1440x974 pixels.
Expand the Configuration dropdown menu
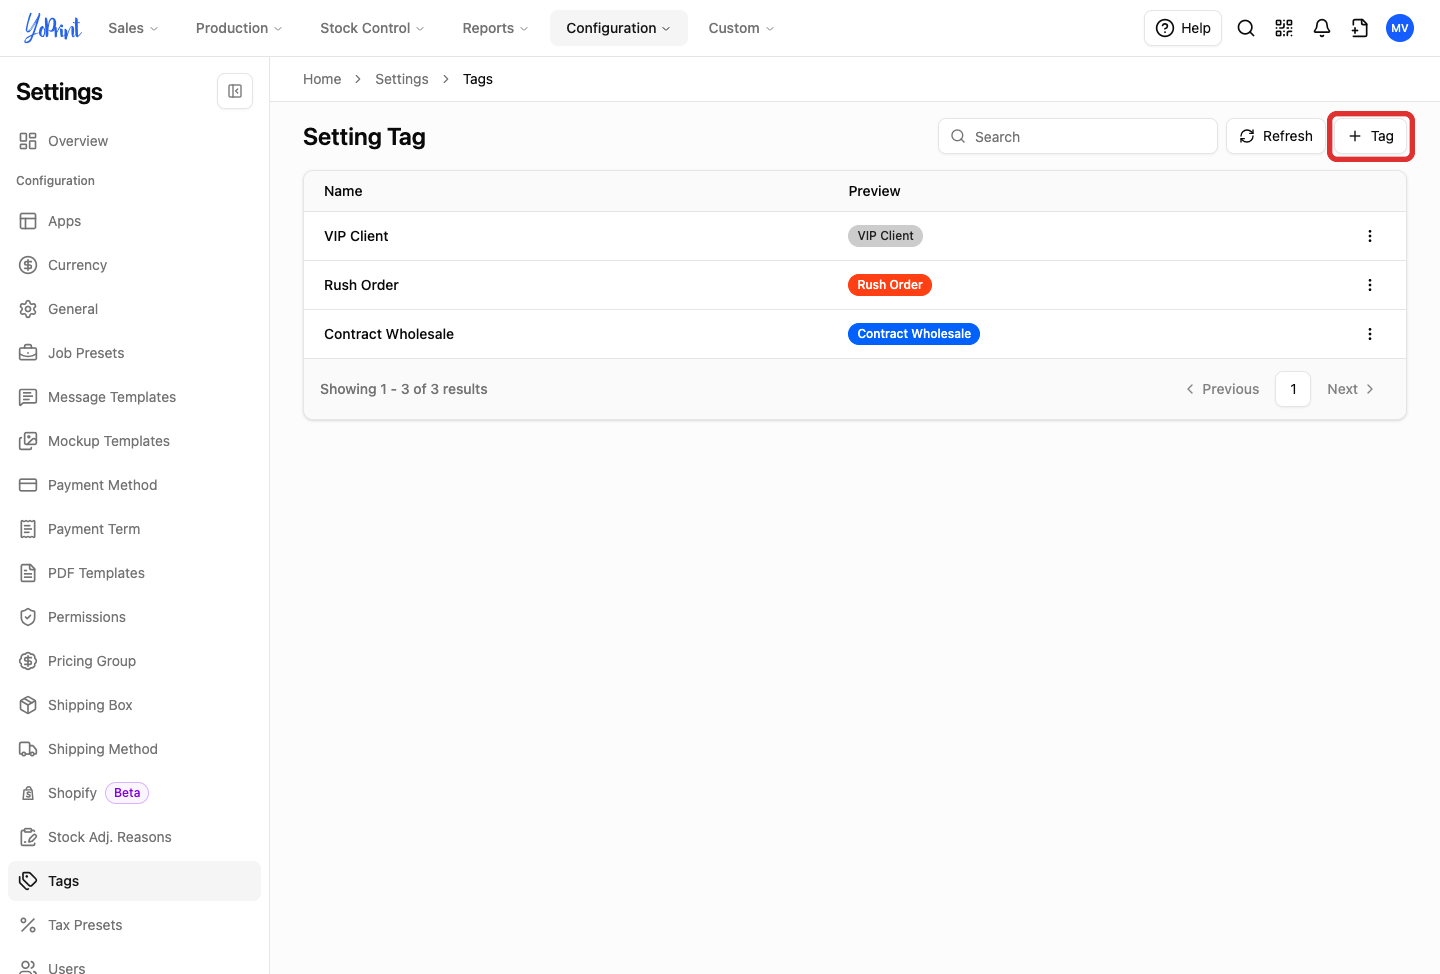click(618, 28)
